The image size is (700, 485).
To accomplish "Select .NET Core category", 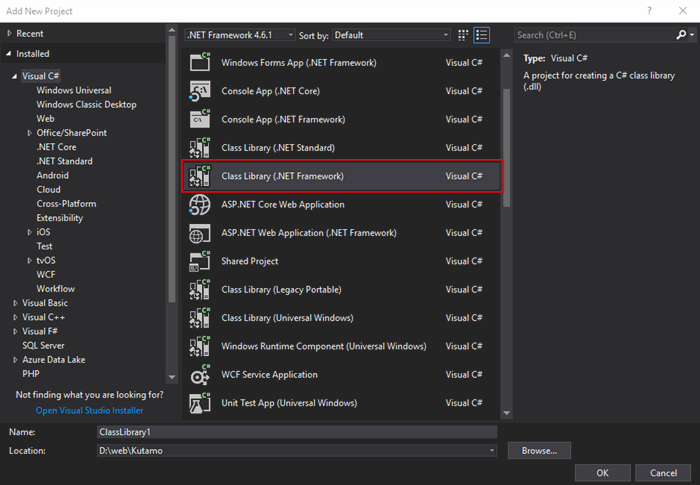I will [x=56, y=147].
